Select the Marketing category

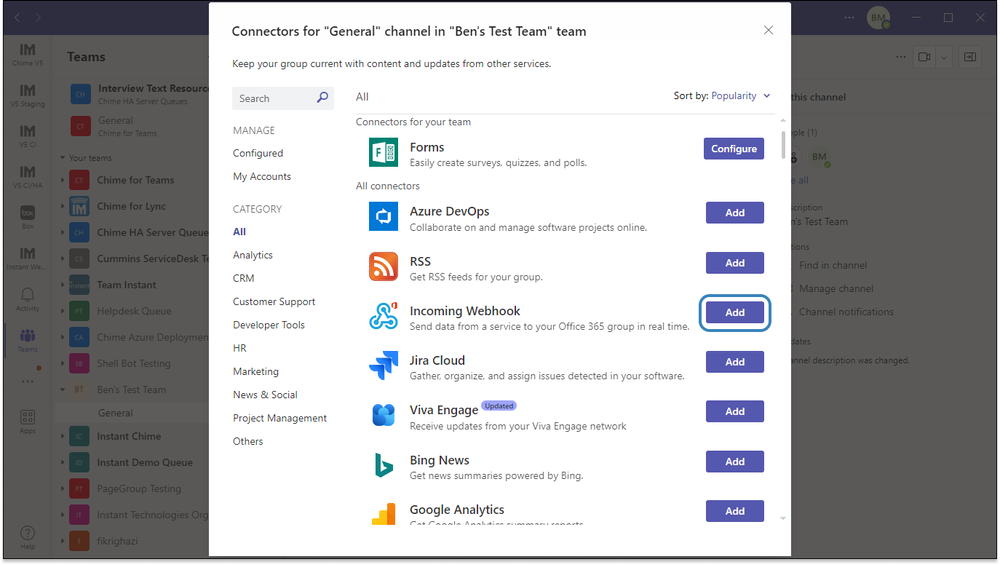(255, 371)
